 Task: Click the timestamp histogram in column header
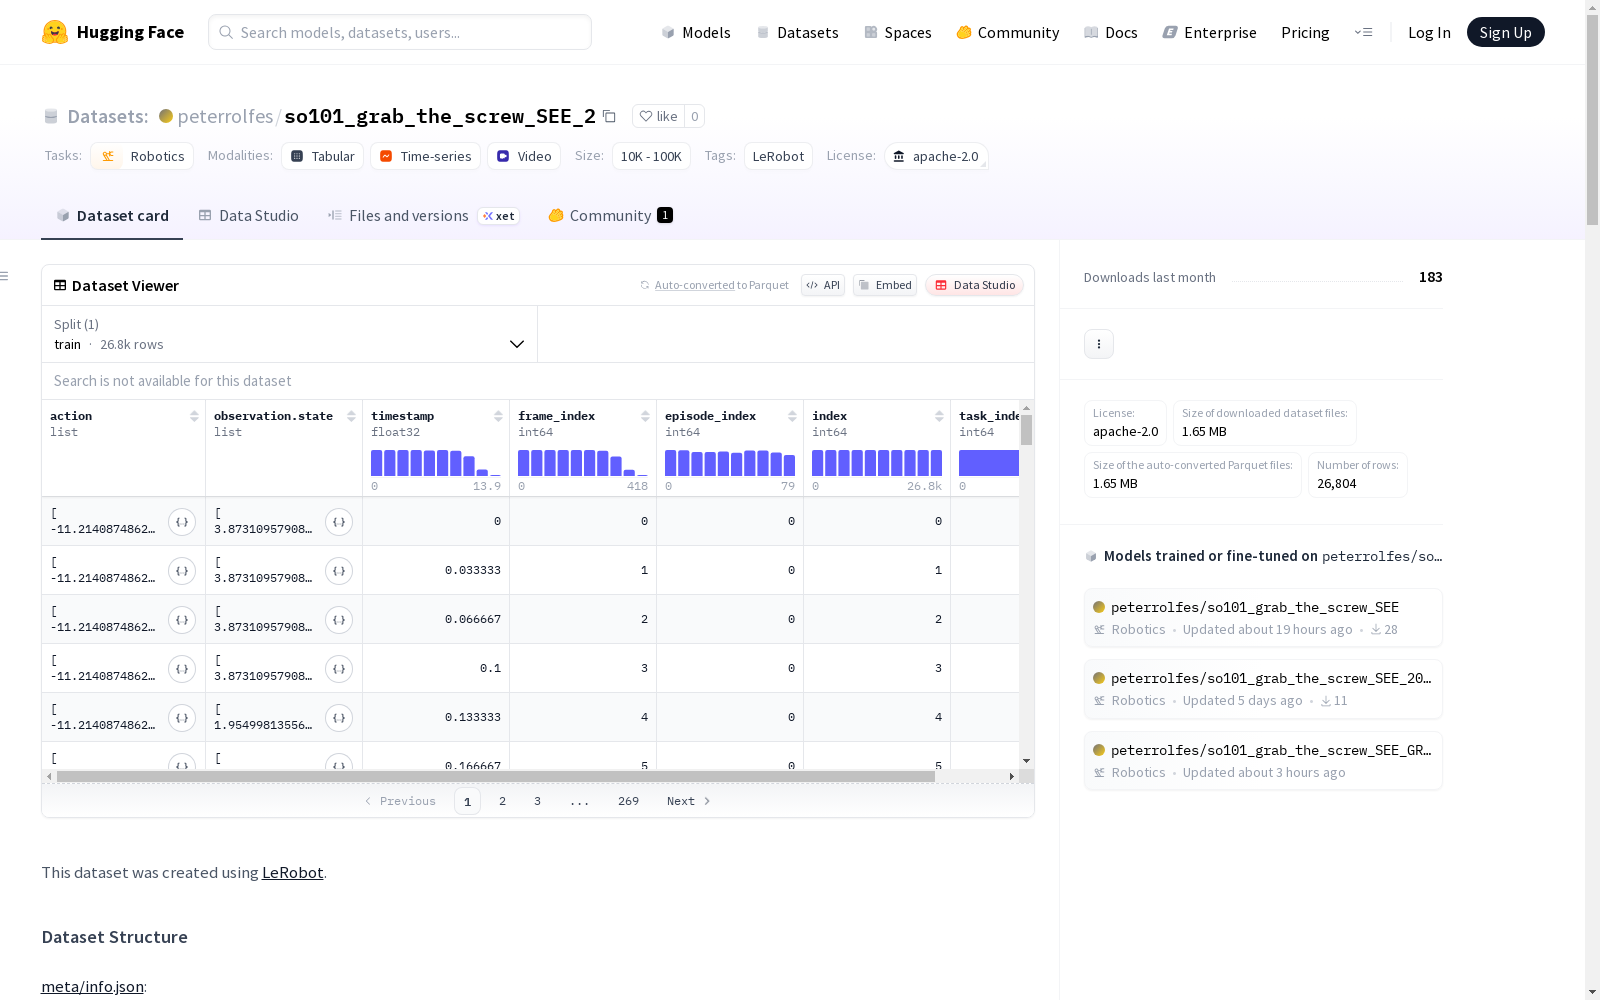click(435, 462)
